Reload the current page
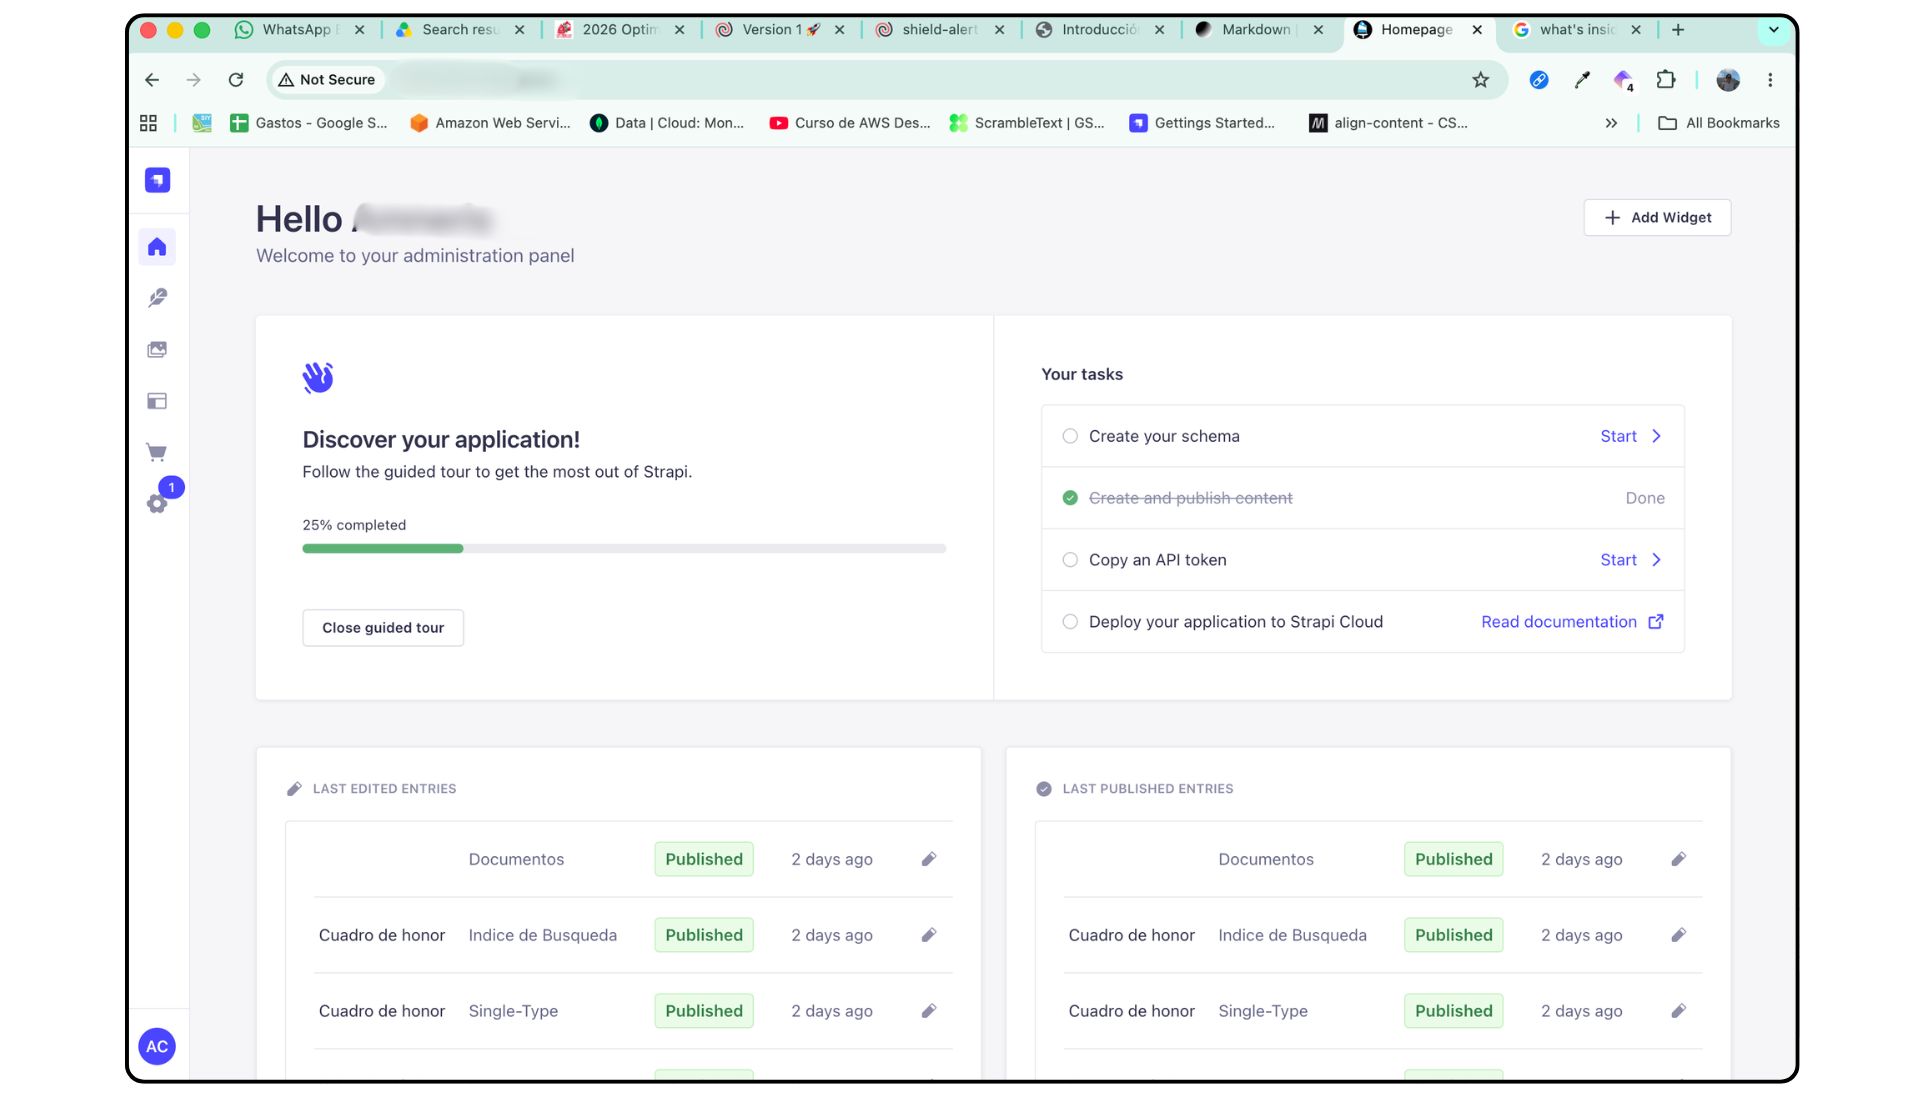Screen dimensions: 1920x1100 pos(236,80)
